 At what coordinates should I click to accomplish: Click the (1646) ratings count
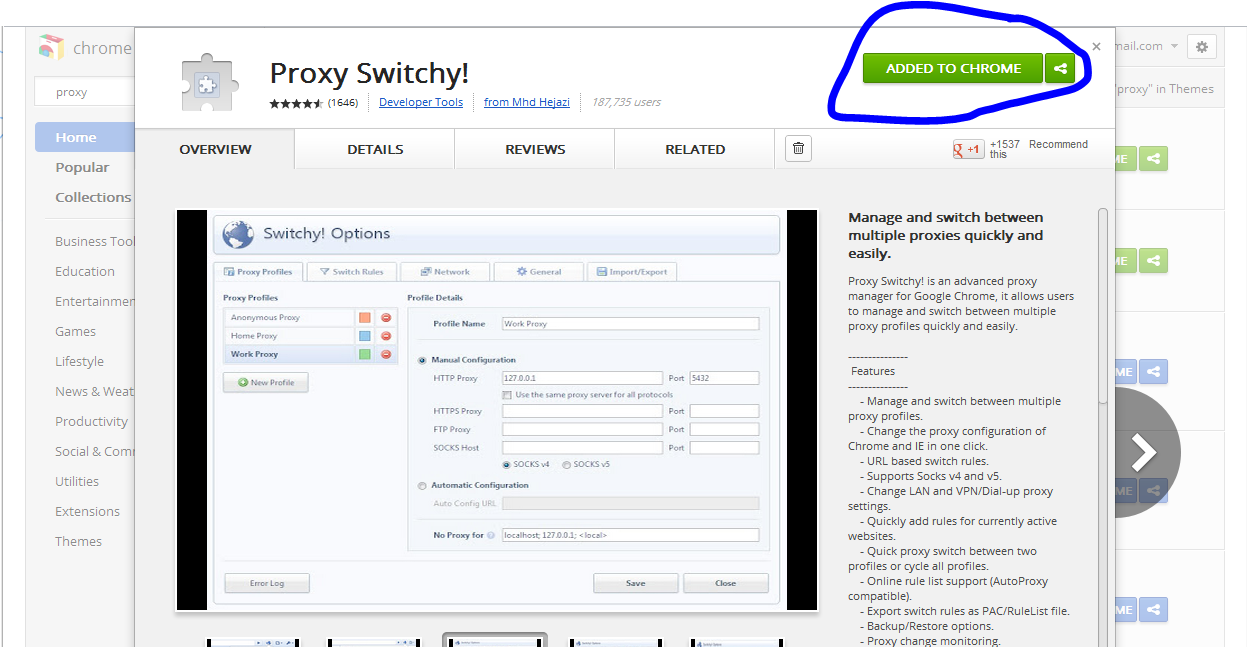[x=343, y=102]
